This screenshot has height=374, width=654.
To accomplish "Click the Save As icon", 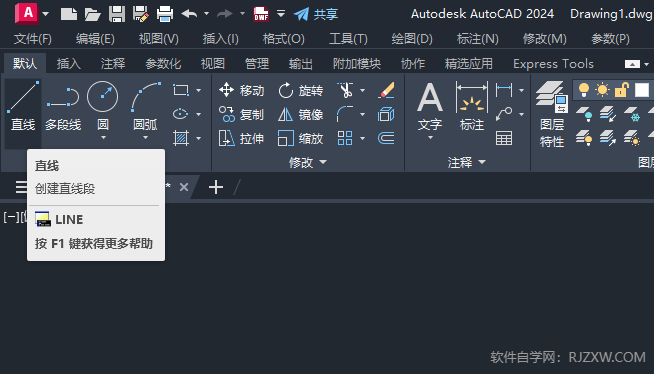I will click(x=141, y=14).
